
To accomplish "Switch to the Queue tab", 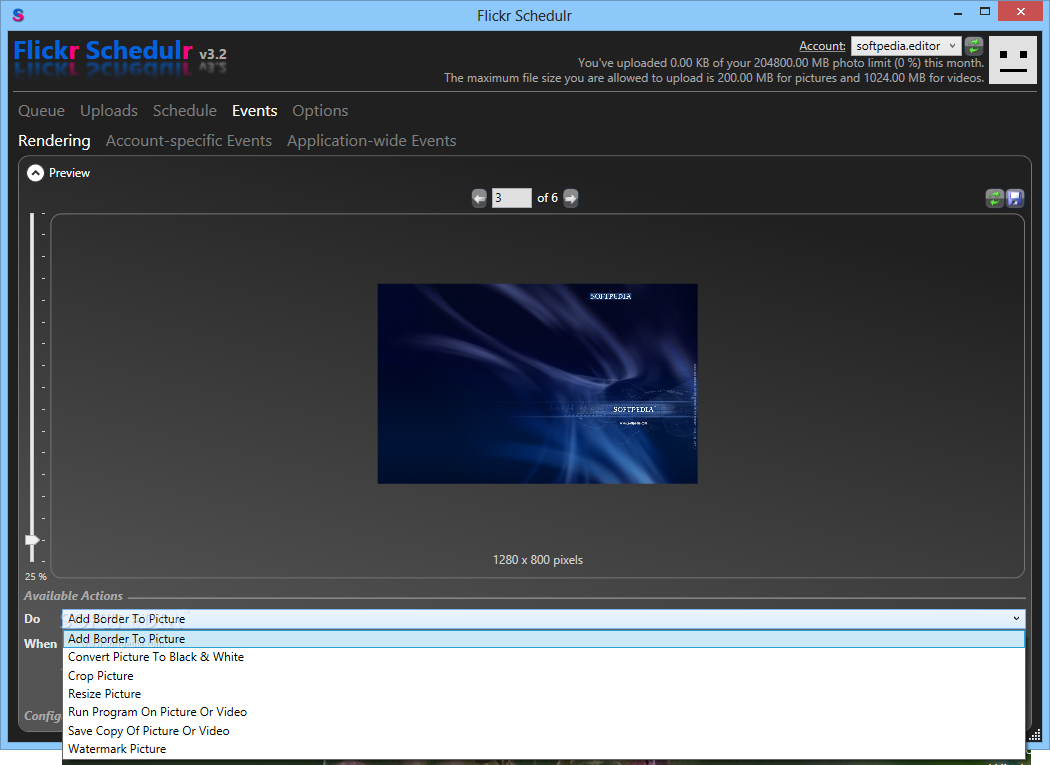I will pos(42,111).
